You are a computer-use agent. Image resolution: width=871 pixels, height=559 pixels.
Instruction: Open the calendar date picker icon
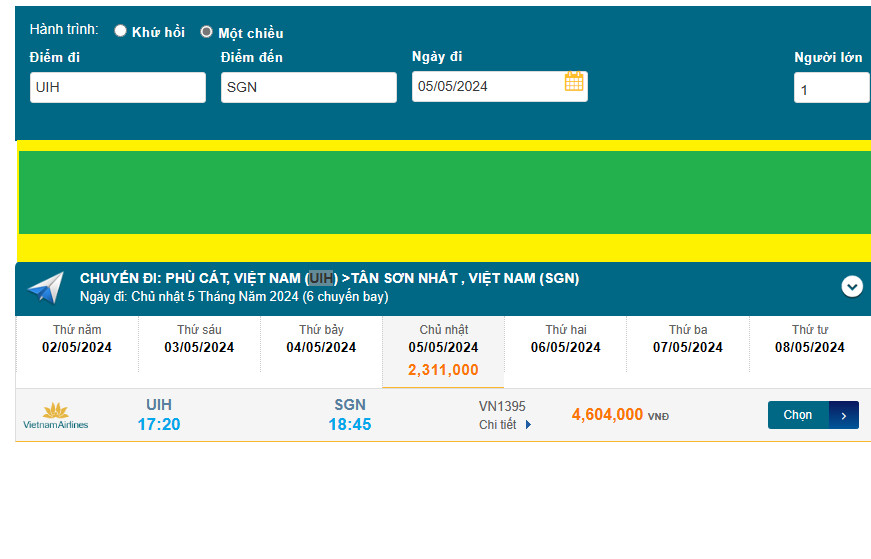point(574,82)
